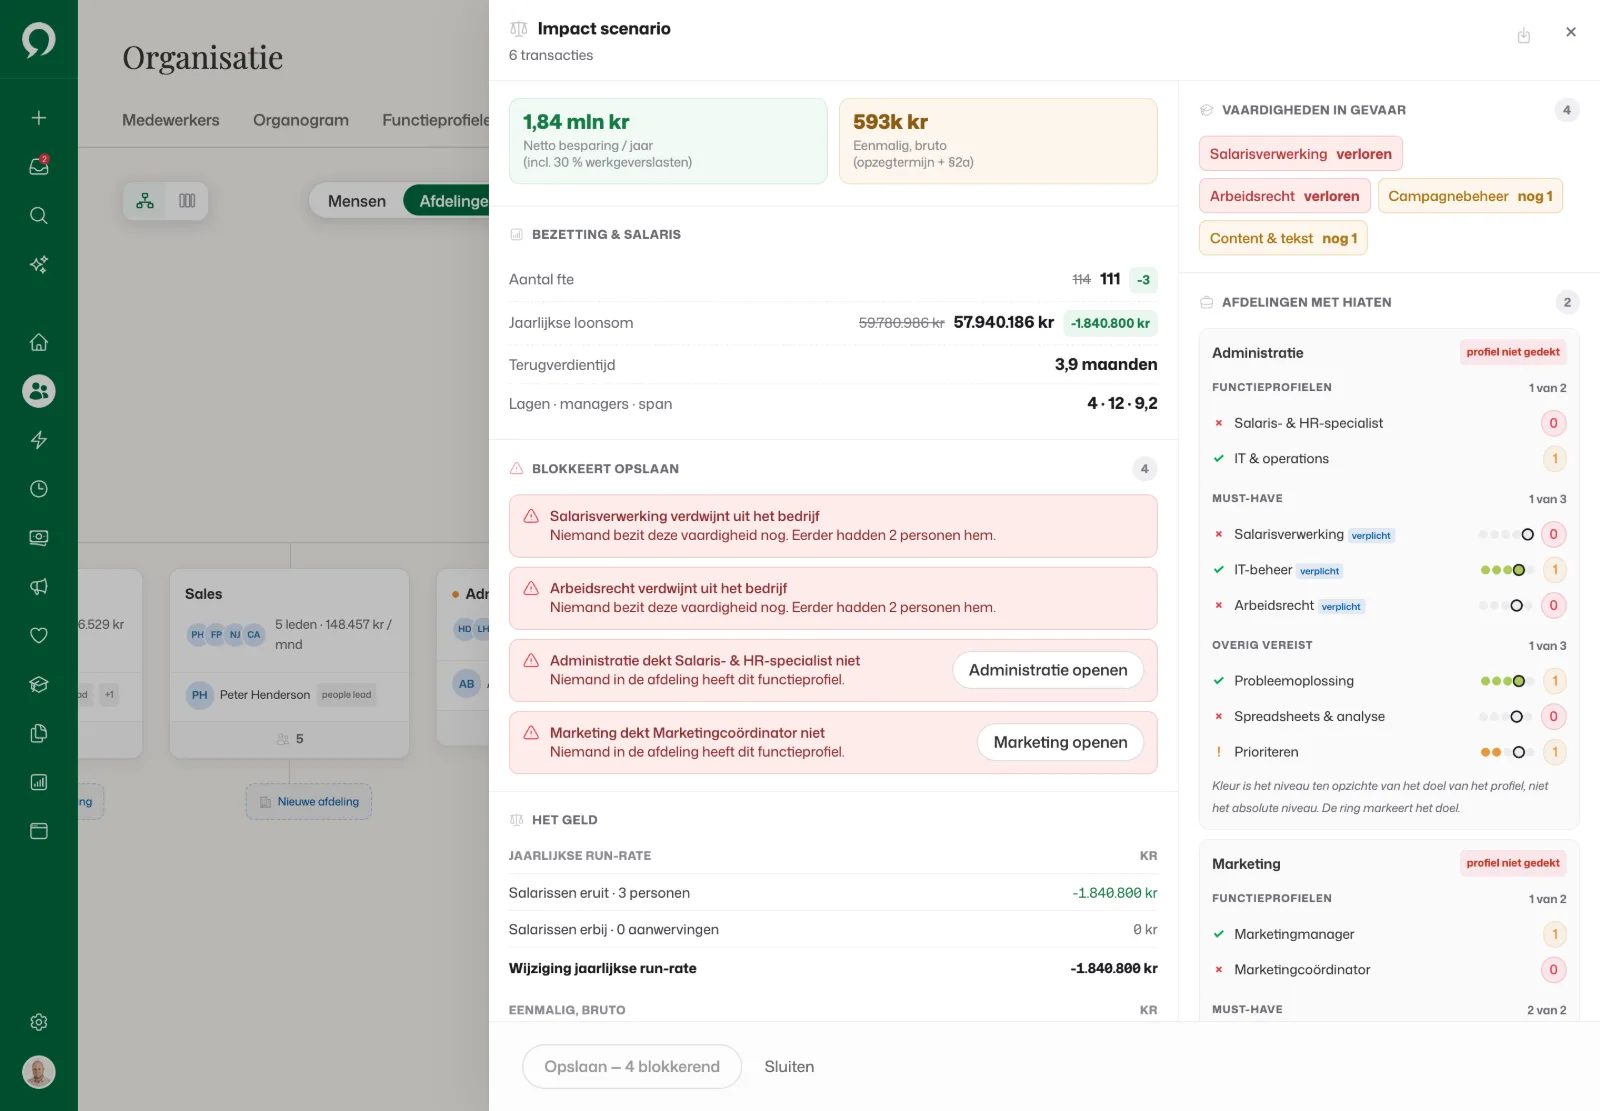Select the Afdelingen toggle option
The height and width of the screenshot is (1111, 1600).
(x=446, y=201)
